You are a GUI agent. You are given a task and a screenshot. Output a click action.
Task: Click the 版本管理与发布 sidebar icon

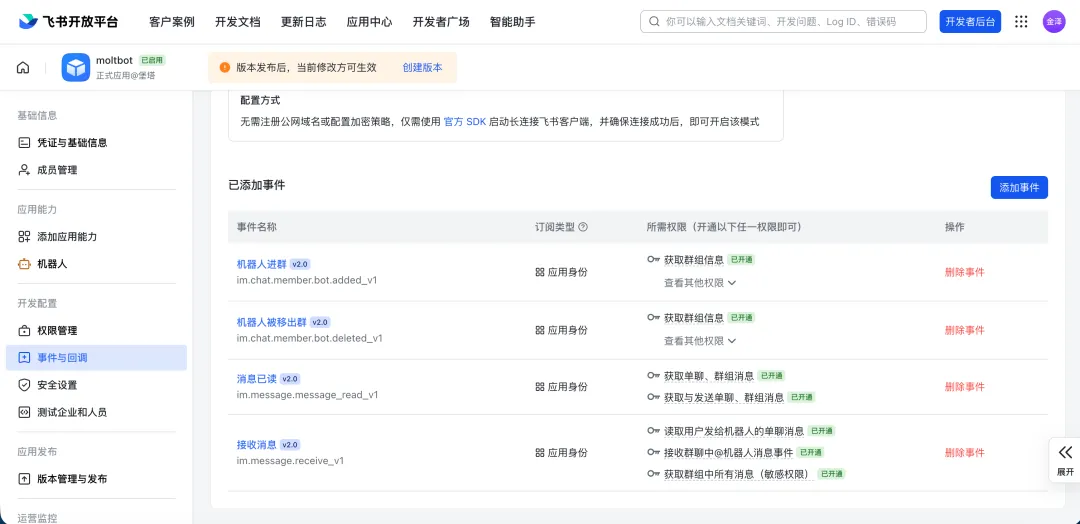click(x=24, y=479)
